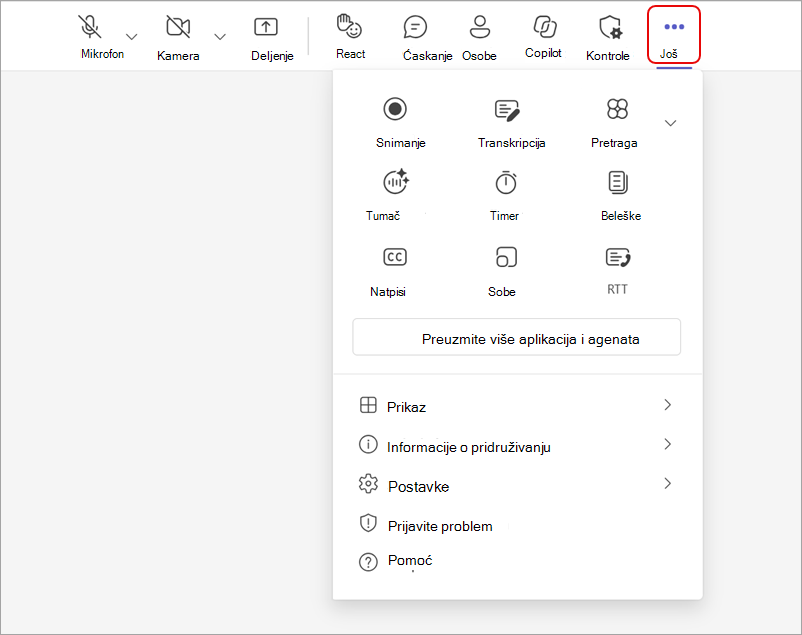Open the Ćaskanje chat icon
Image resolution: width=802 pixels, height=635 pixels.
tap(415, 27)
